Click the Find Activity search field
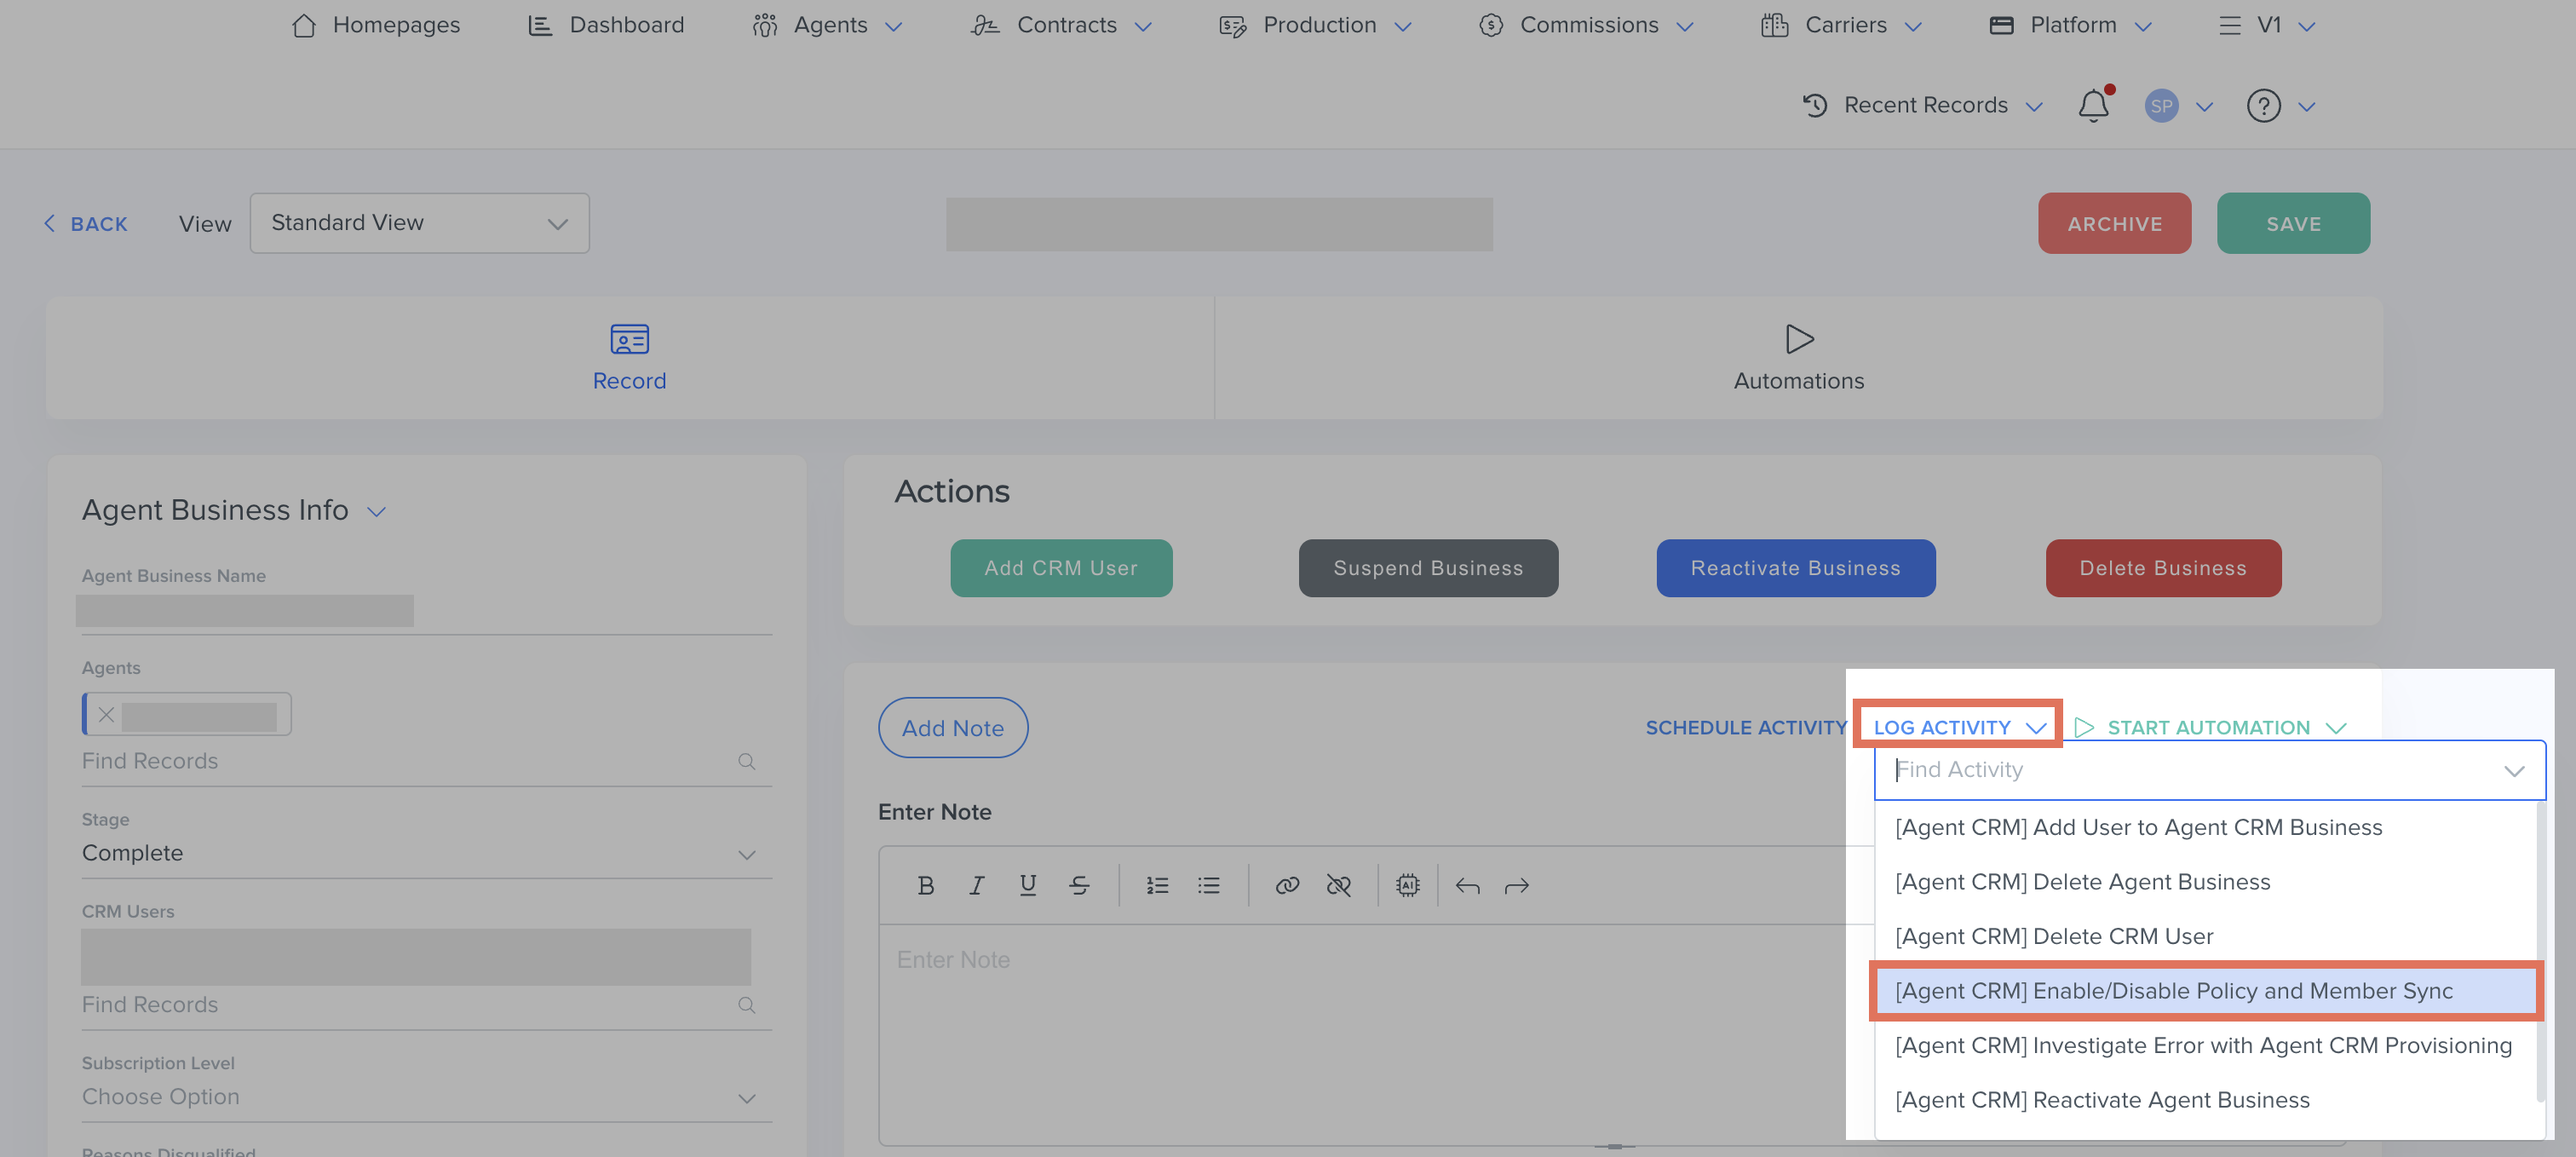This screenshot has height=1157, width=2576. pos(2190,769)
